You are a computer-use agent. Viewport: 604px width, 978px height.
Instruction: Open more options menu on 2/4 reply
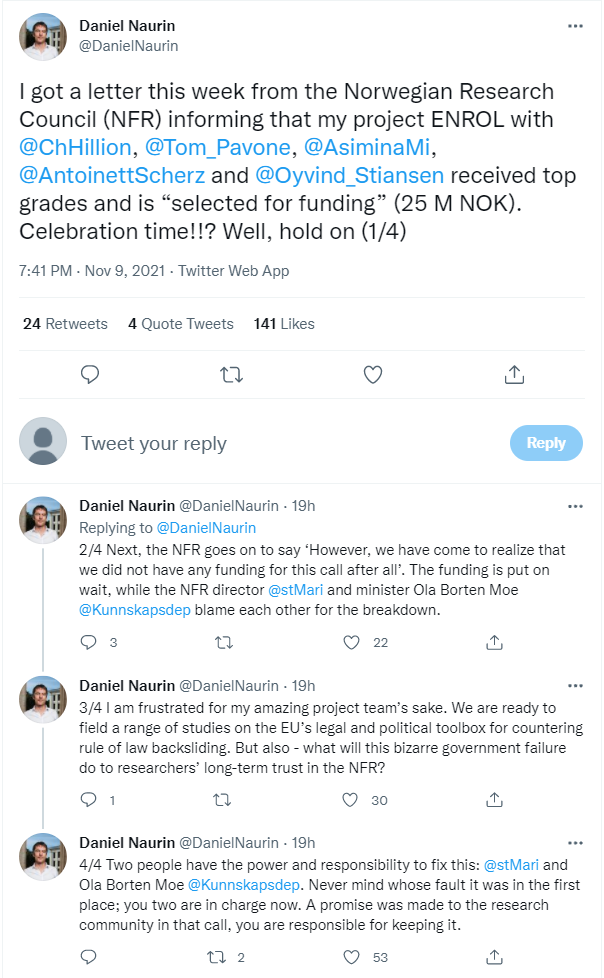coord(575,506)
